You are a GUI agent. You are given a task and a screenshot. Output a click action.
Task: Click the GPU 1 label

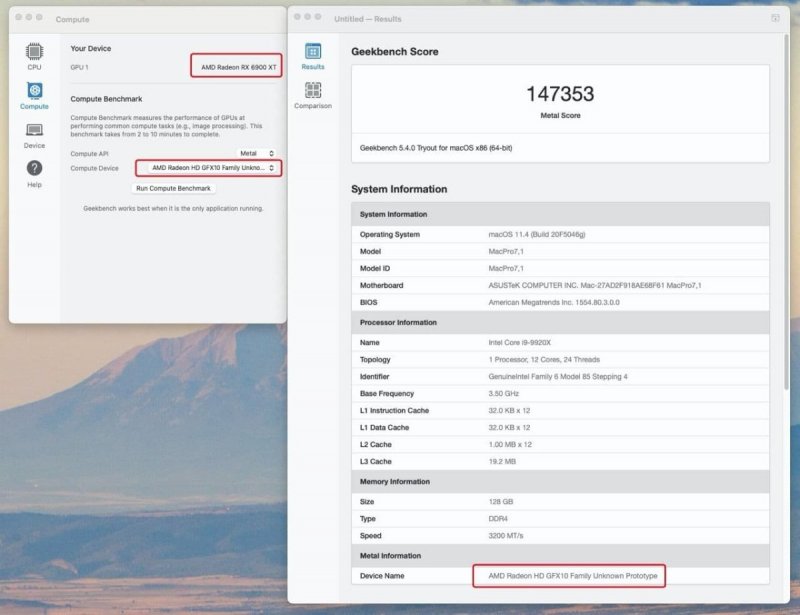pos(79,67)
